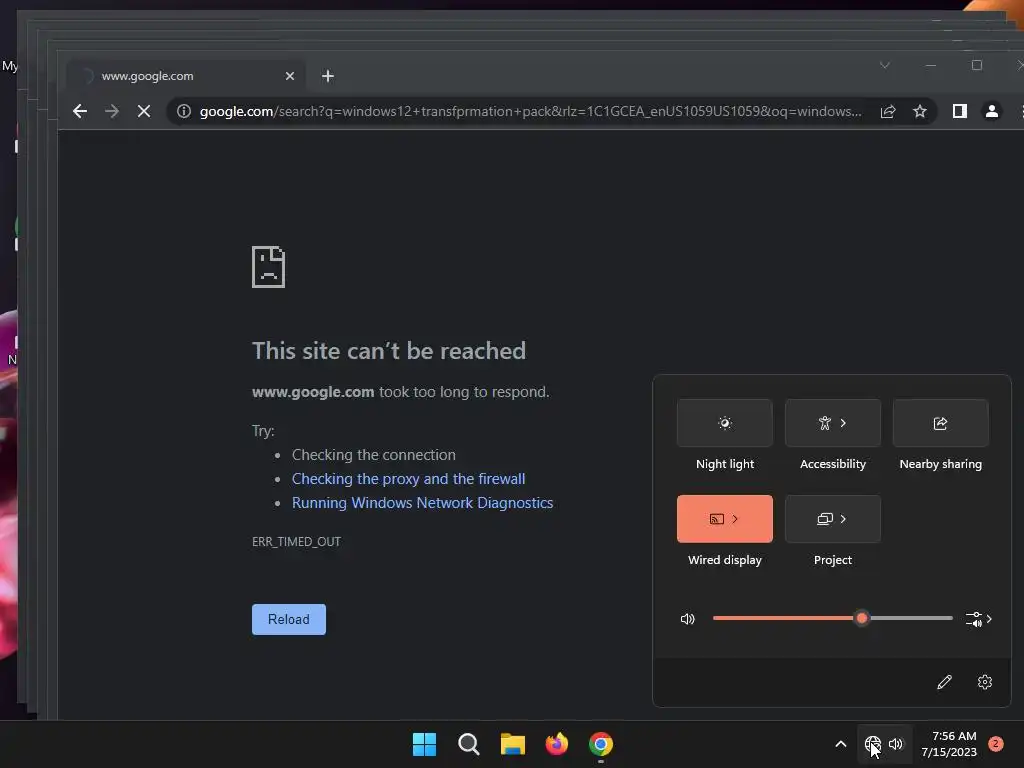Launch Firefox from the taskbar
This screenshot has width=1024, height=768.
coord(556,744)
